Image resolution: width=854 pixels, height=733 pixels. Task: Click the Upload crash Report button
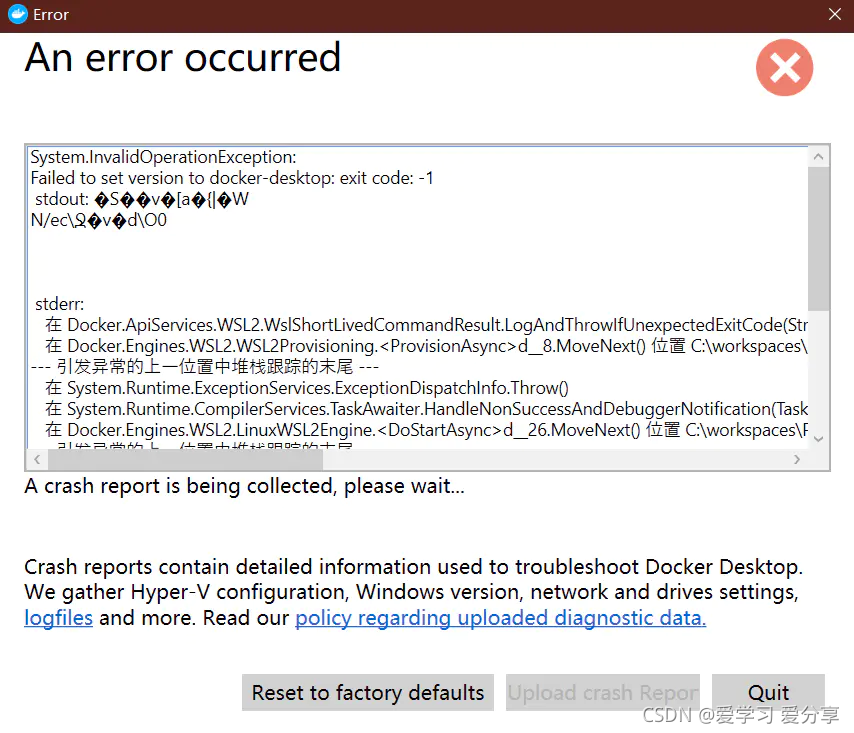pyautogui.click(x=602, y=692)
